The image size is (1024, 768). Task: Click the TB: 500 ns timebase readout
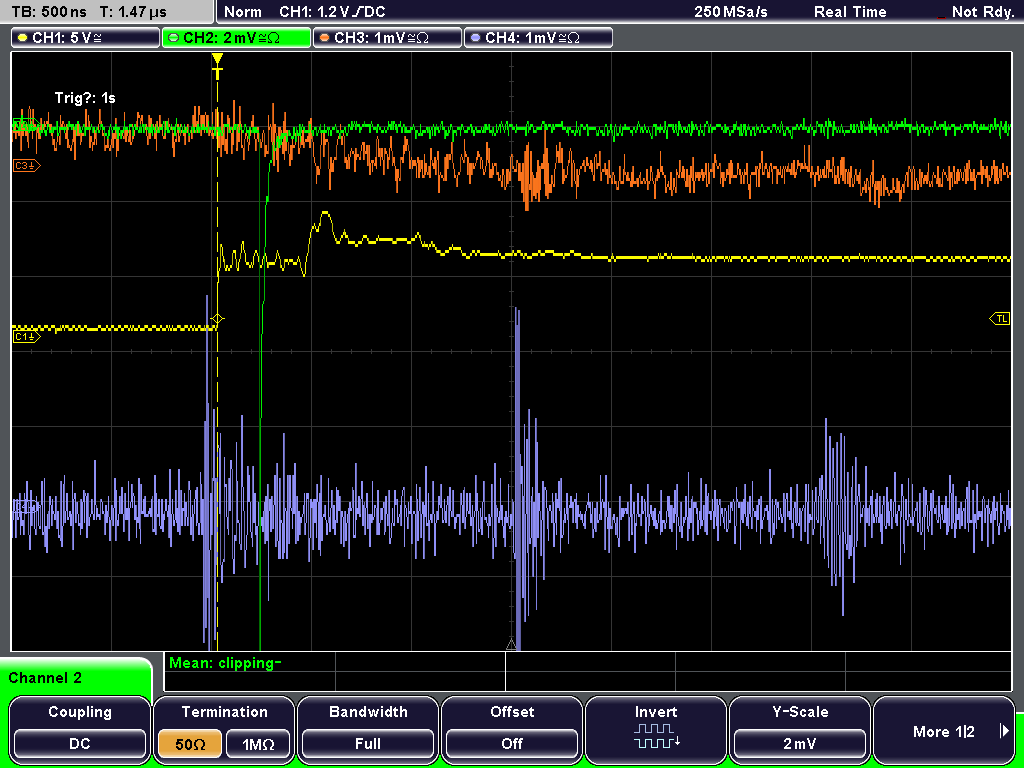[49, 12]
